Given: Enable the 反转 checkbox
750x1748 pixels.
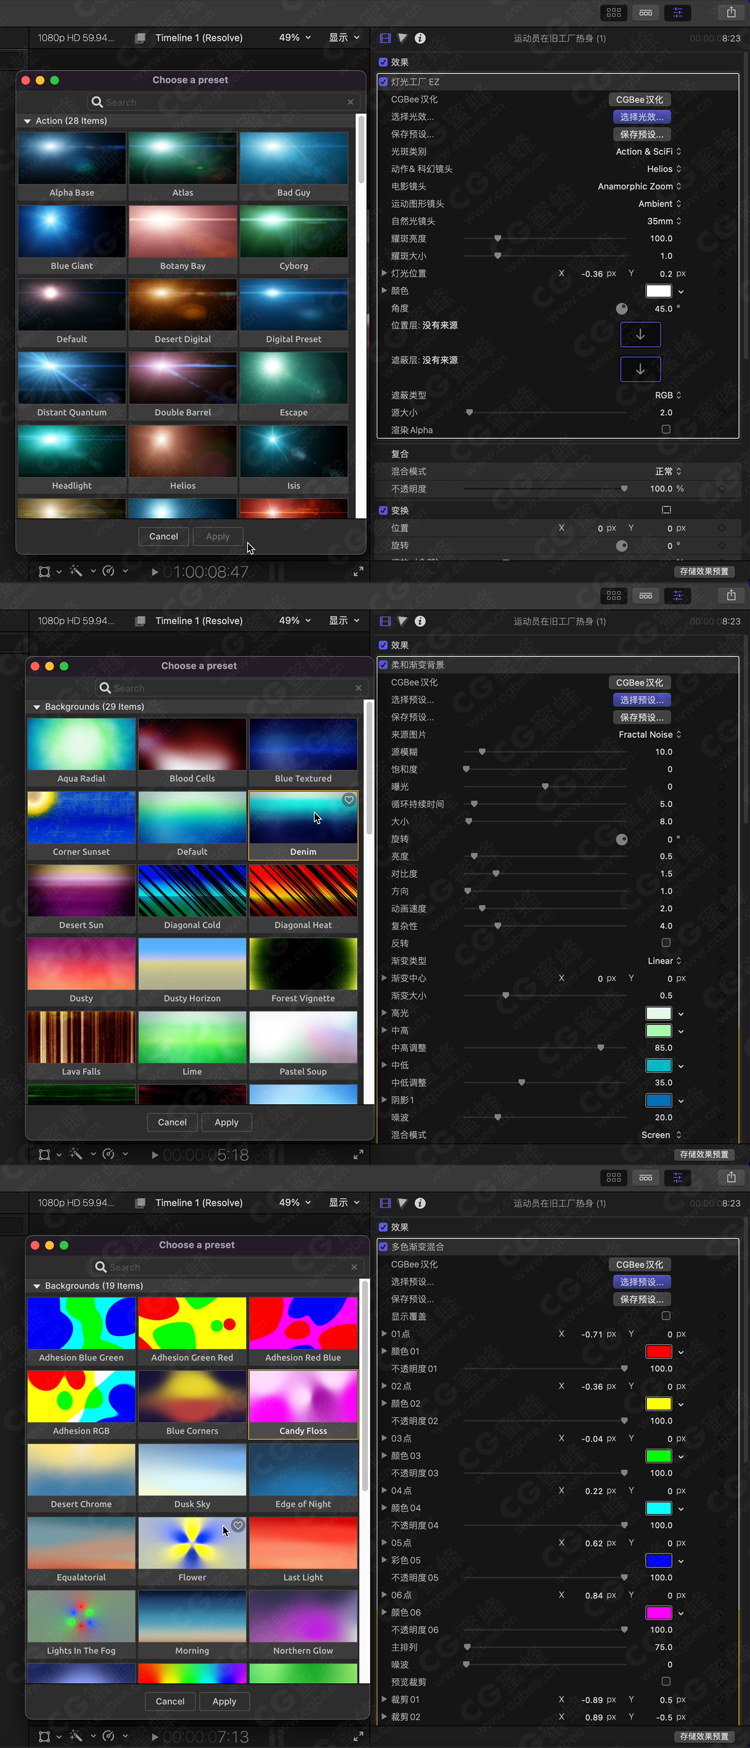Looking at the screenshot, I should (666, 943).
